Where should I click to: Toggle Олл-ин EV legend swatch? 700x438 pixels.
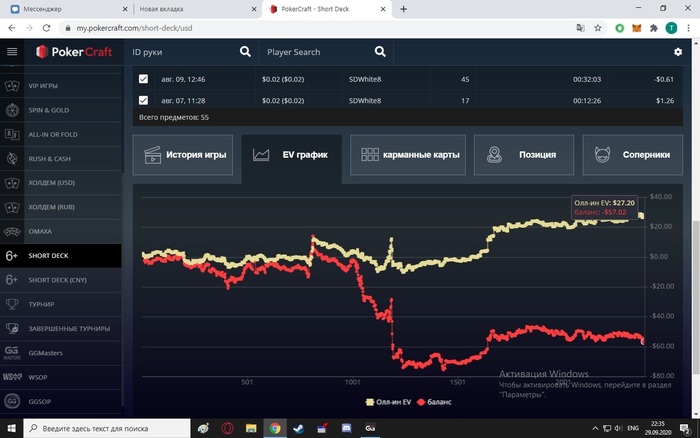(x=370, y=402)
